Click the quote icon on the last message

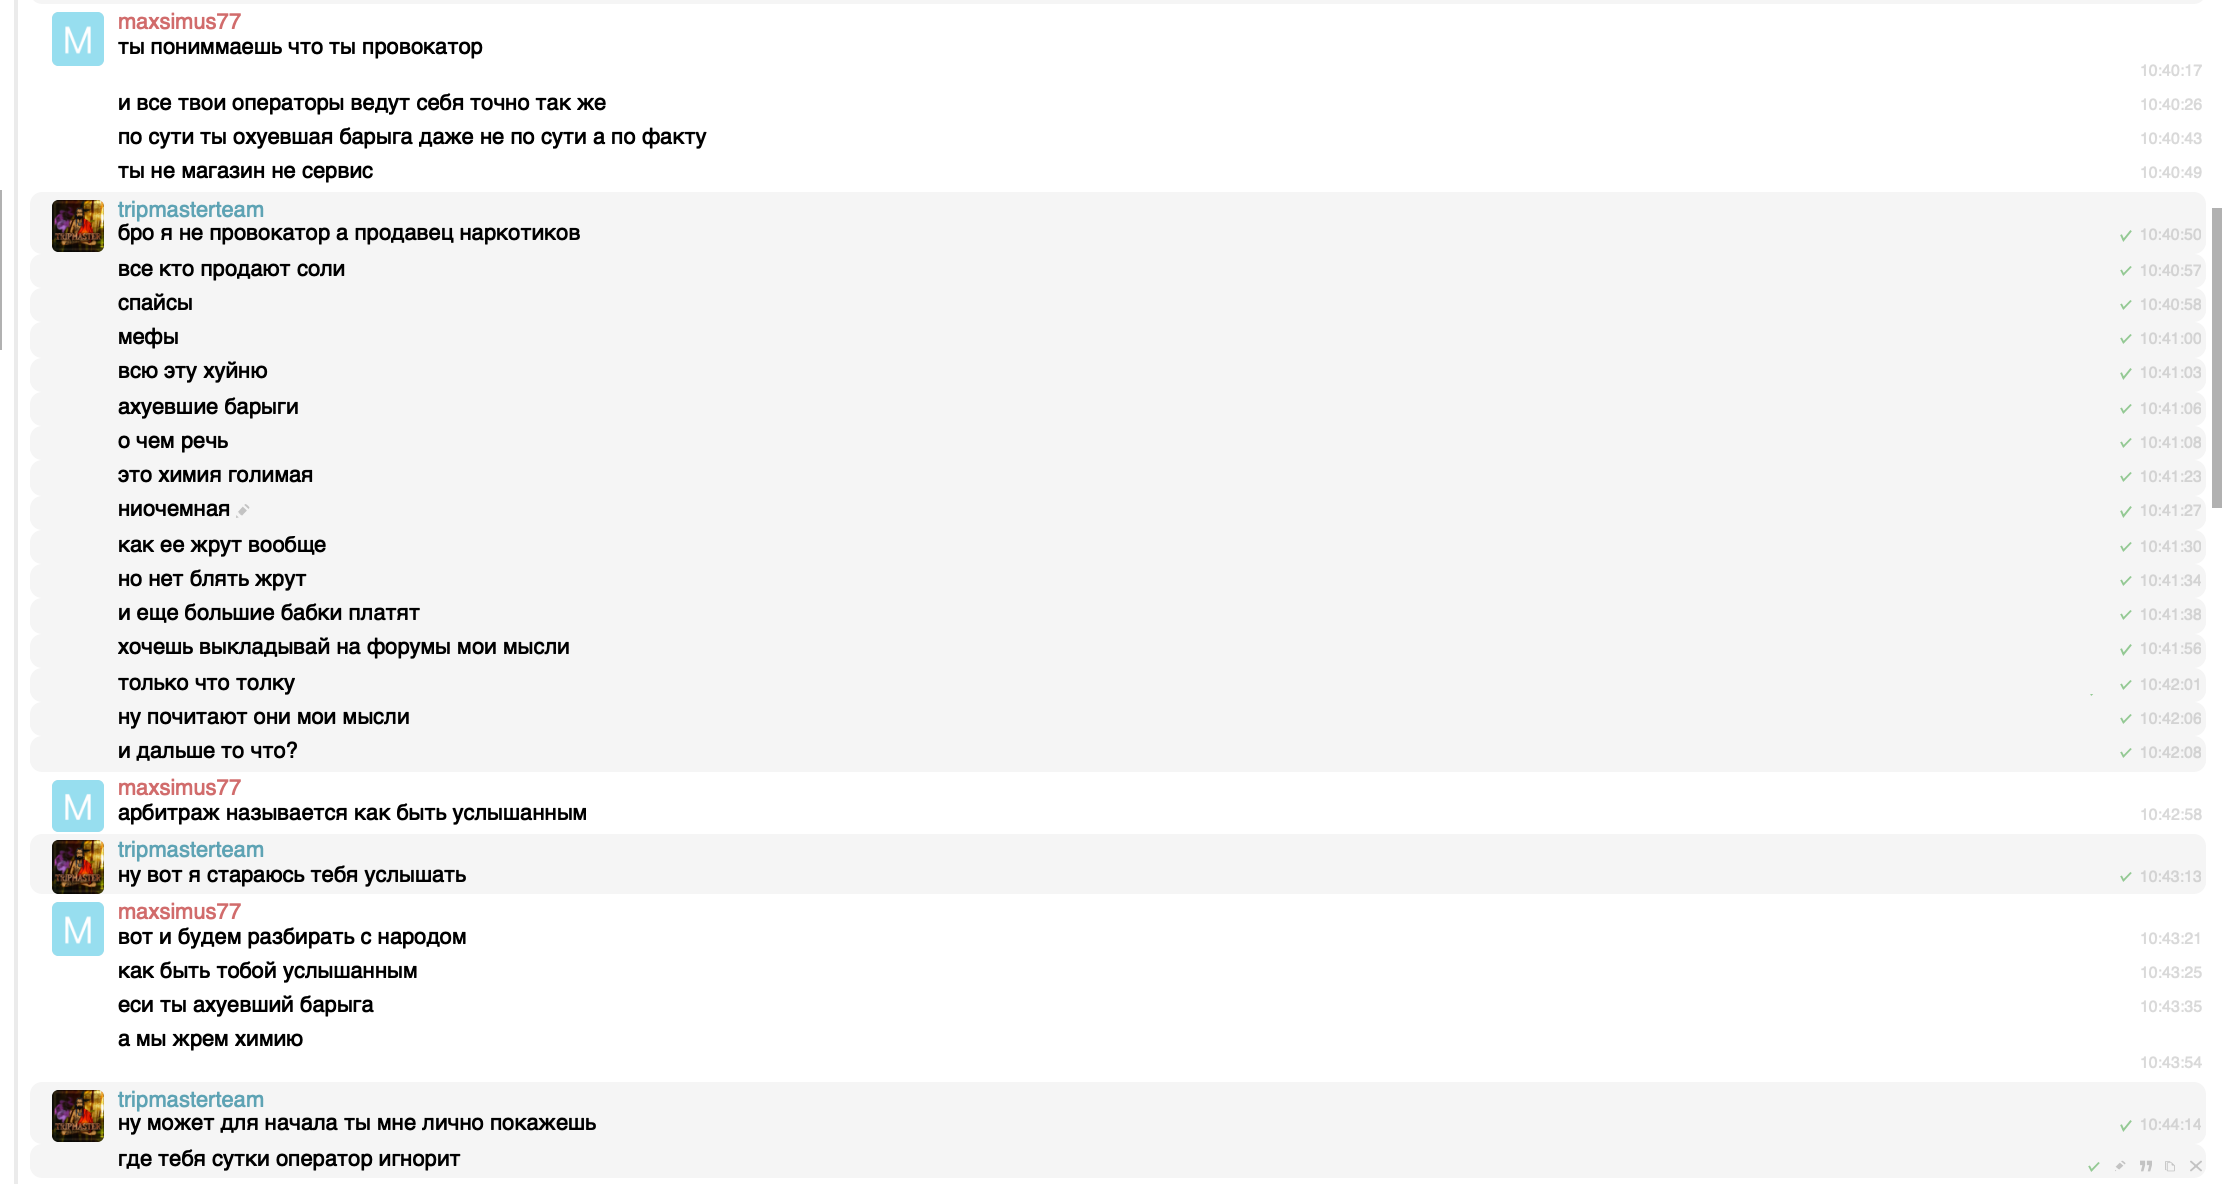click(2146, 1166)
